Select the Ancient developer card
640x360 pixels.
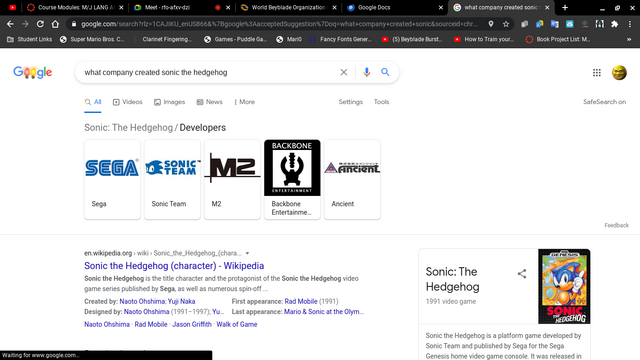[x=352, y=179]
